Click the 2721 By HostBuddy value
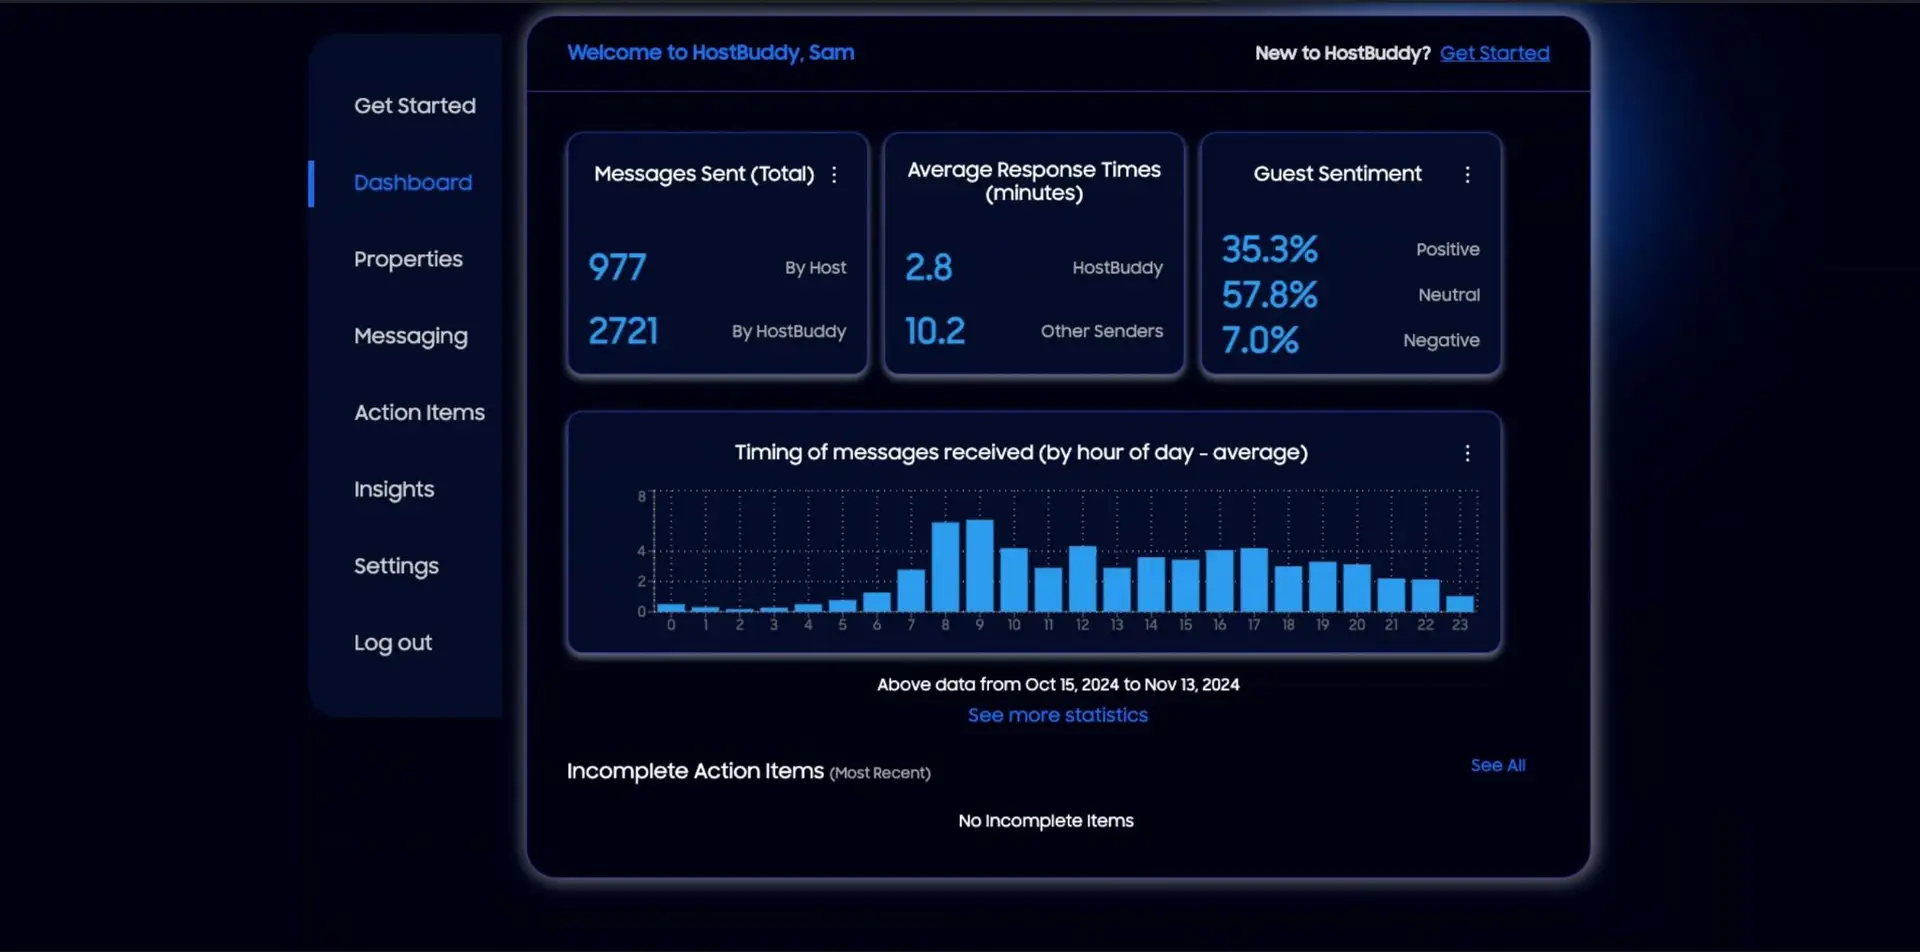Image resolution: width=1920 pixels, height=952 pixels. pos(623,331)
